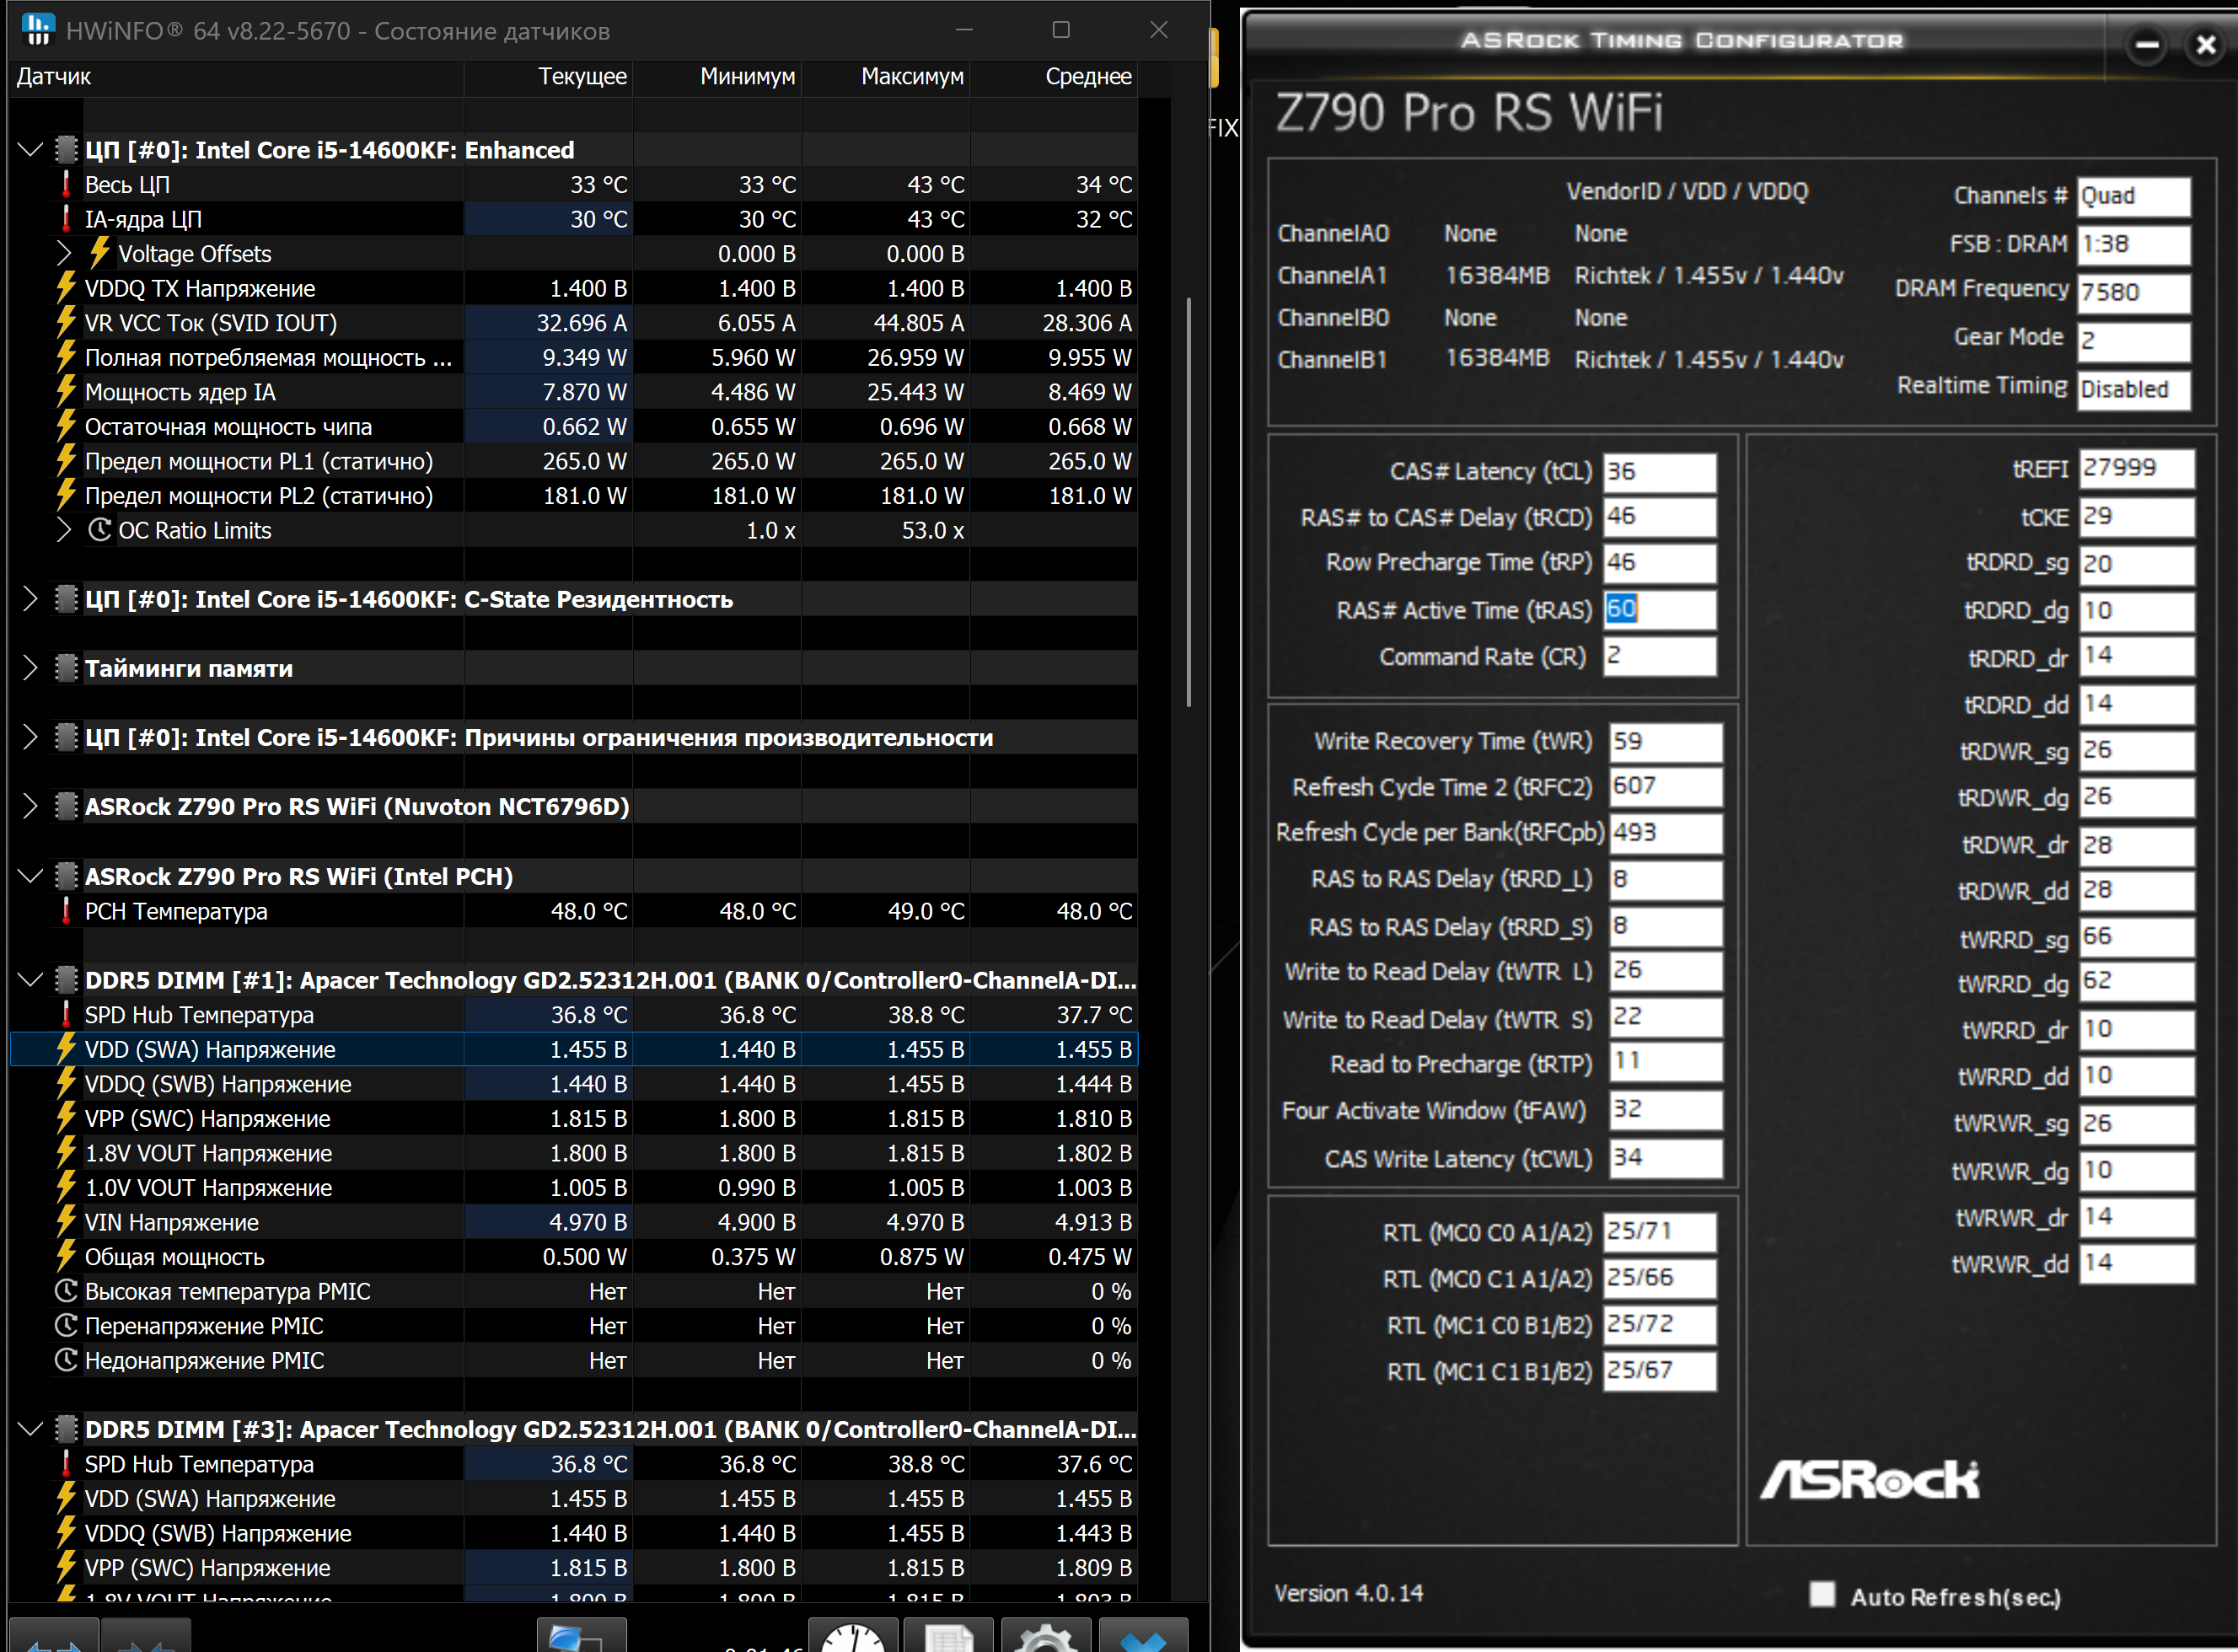Screen dimensions: 2238x1652
Task: Click the HWiNFO app icon in title bar
Action: 38,30
